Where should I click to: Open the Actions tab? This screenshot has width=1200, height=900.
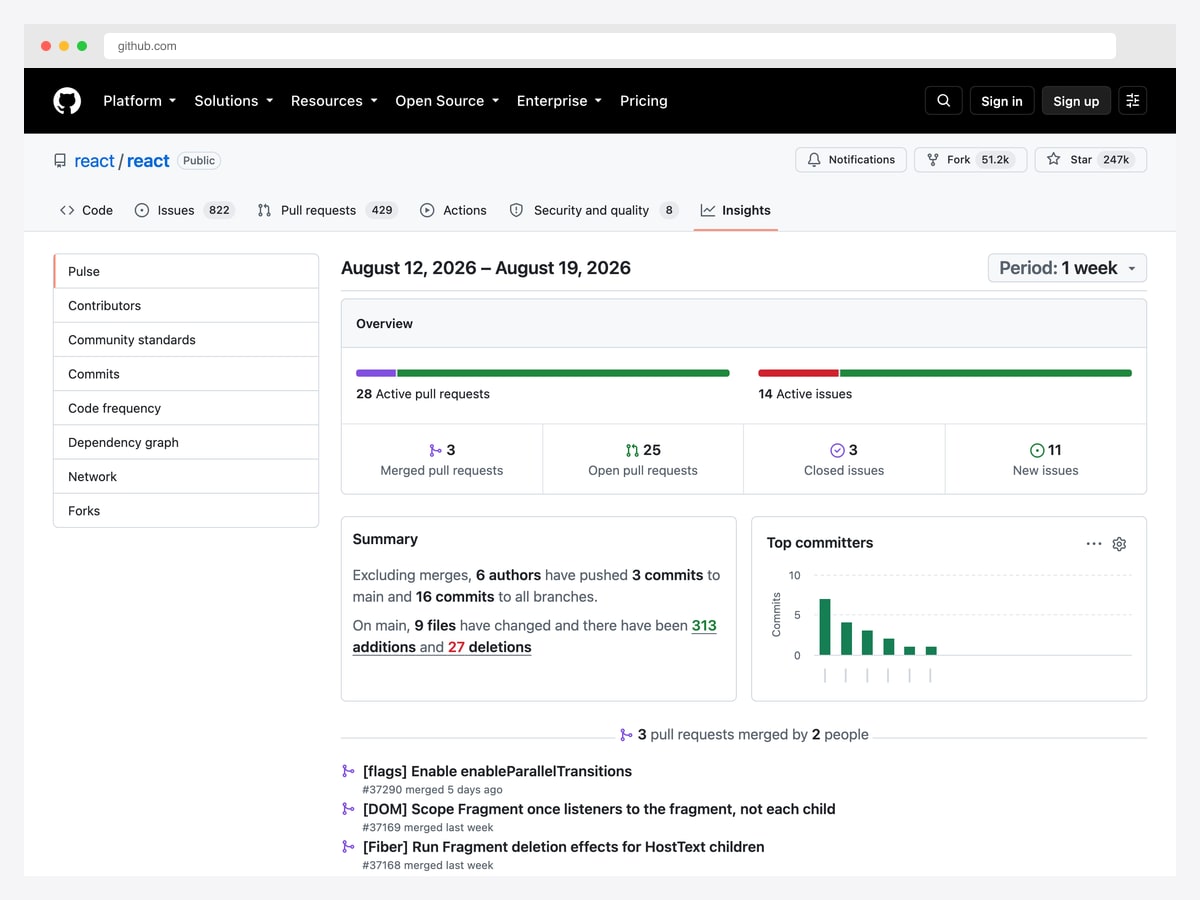click(453, 210)
